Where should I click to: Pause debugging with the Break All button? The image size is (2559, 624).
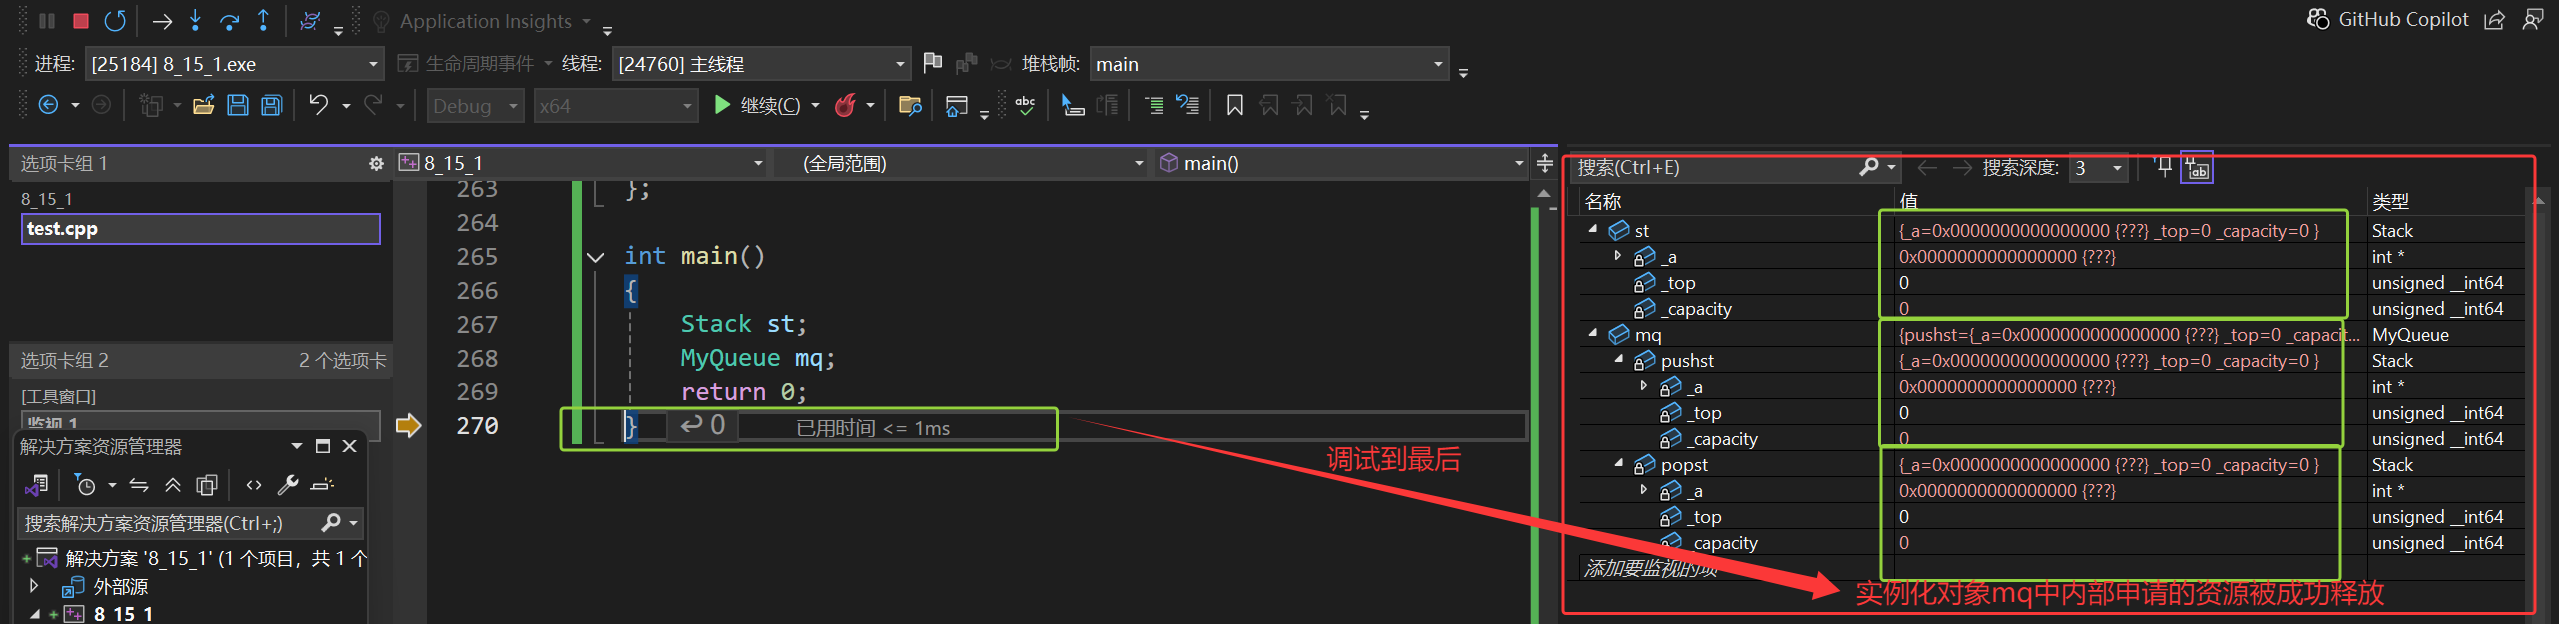coord(47,20)
